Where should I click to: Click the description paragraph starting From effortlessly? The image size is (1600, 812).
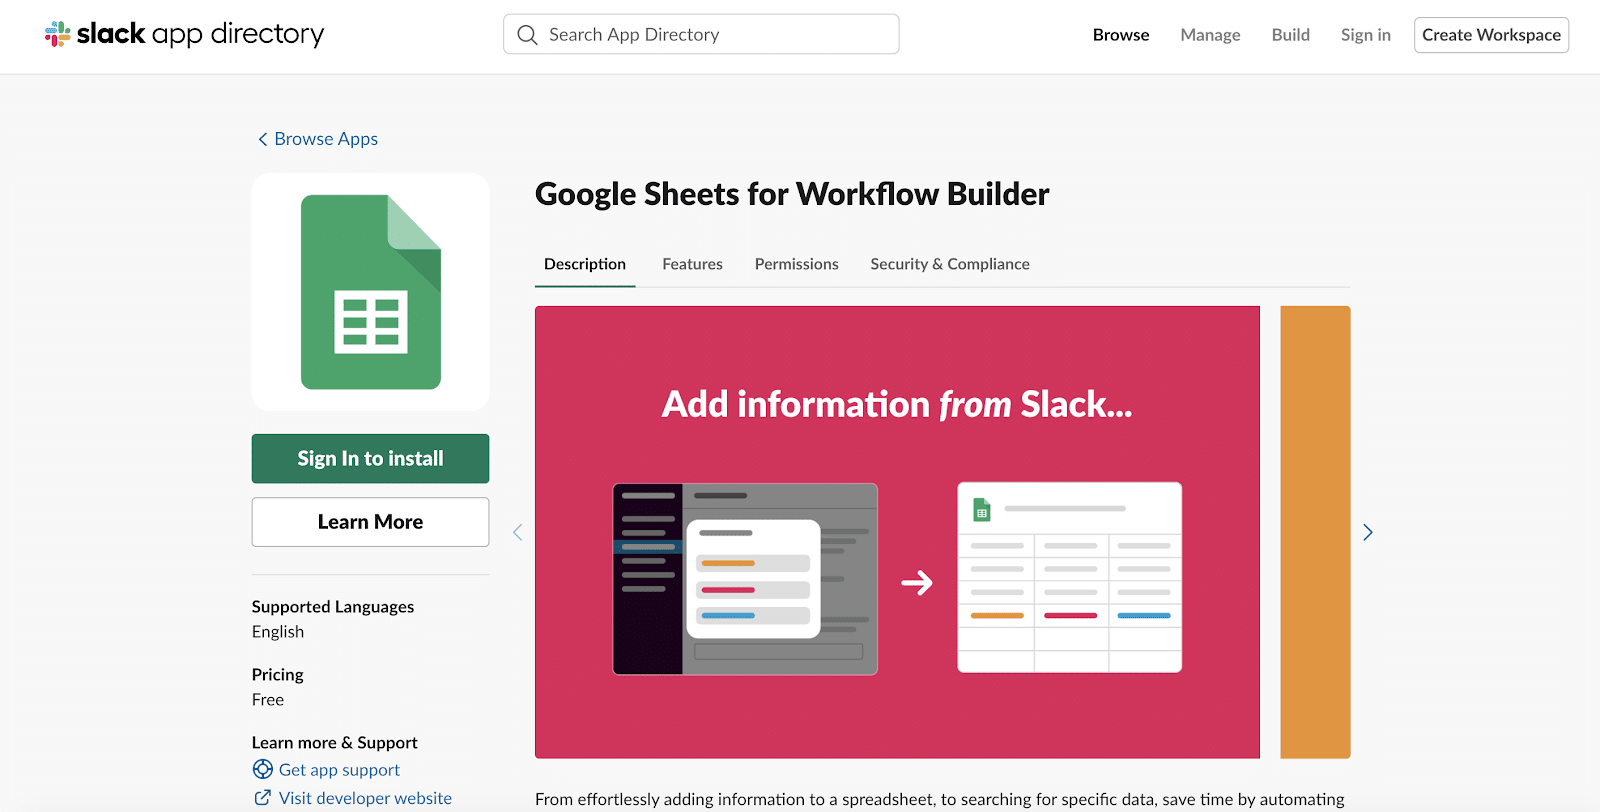pos(940,800)
